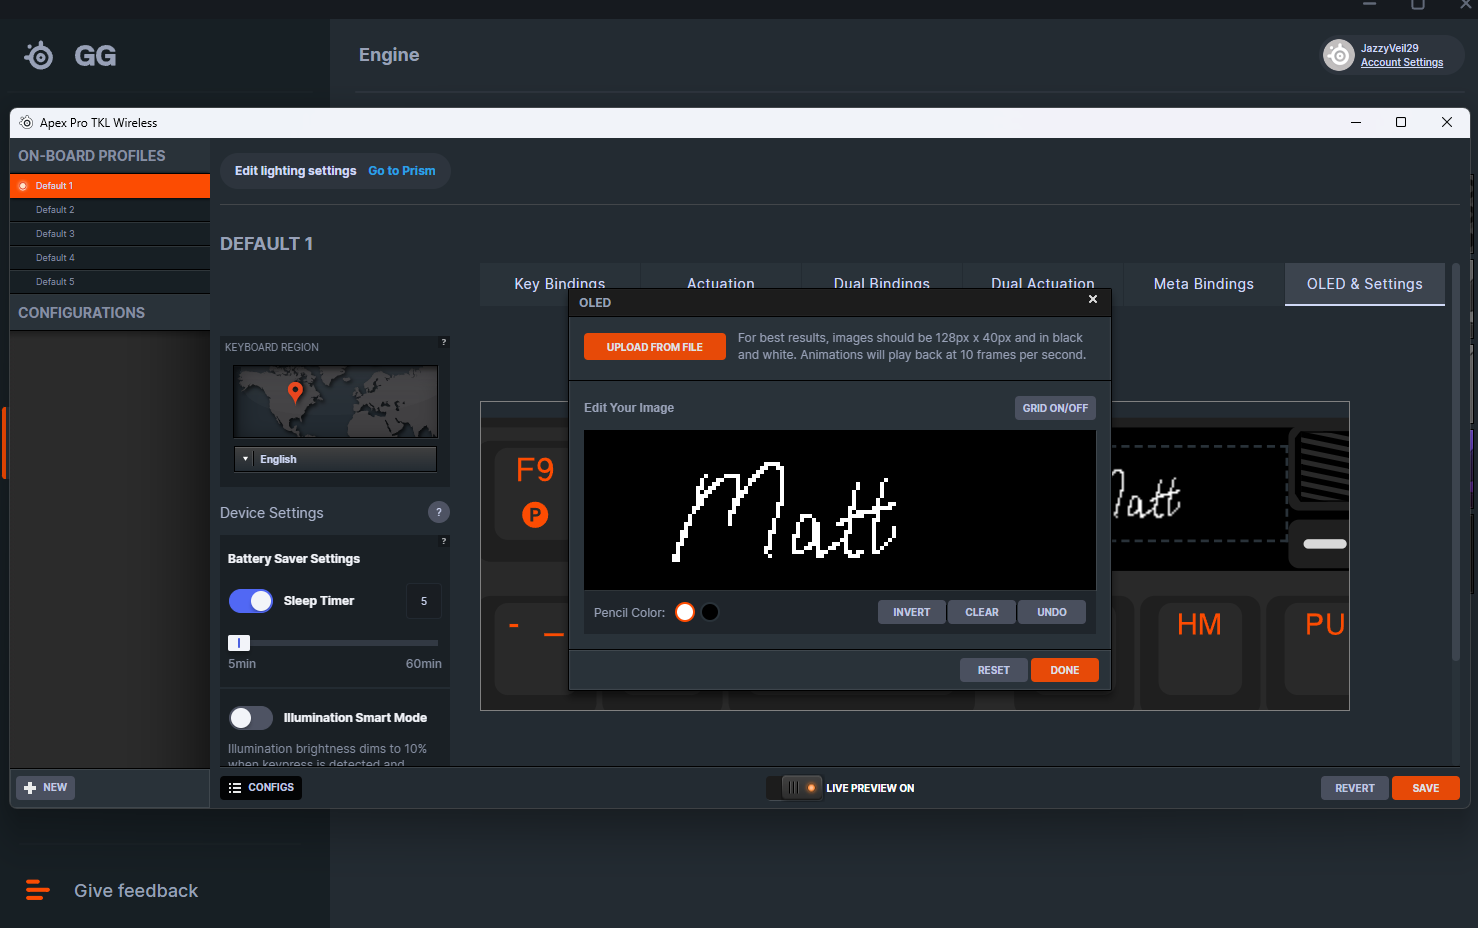Open the English language dropdown
The height and width of the screenshot is (928, 1478).
(x=335, y=459)
